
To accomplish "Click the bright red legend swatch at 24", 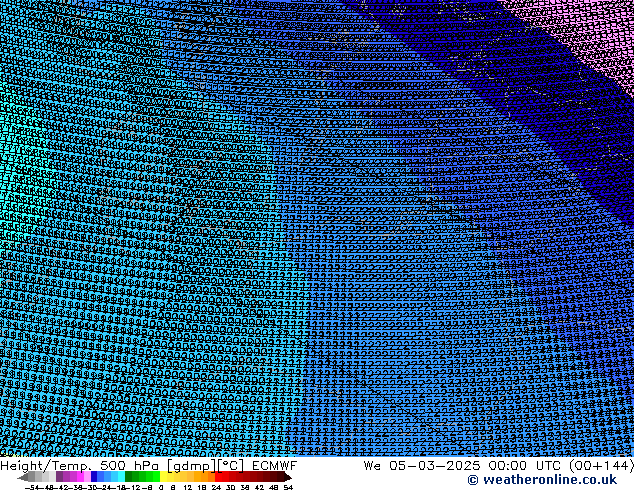I will (218, 476).
